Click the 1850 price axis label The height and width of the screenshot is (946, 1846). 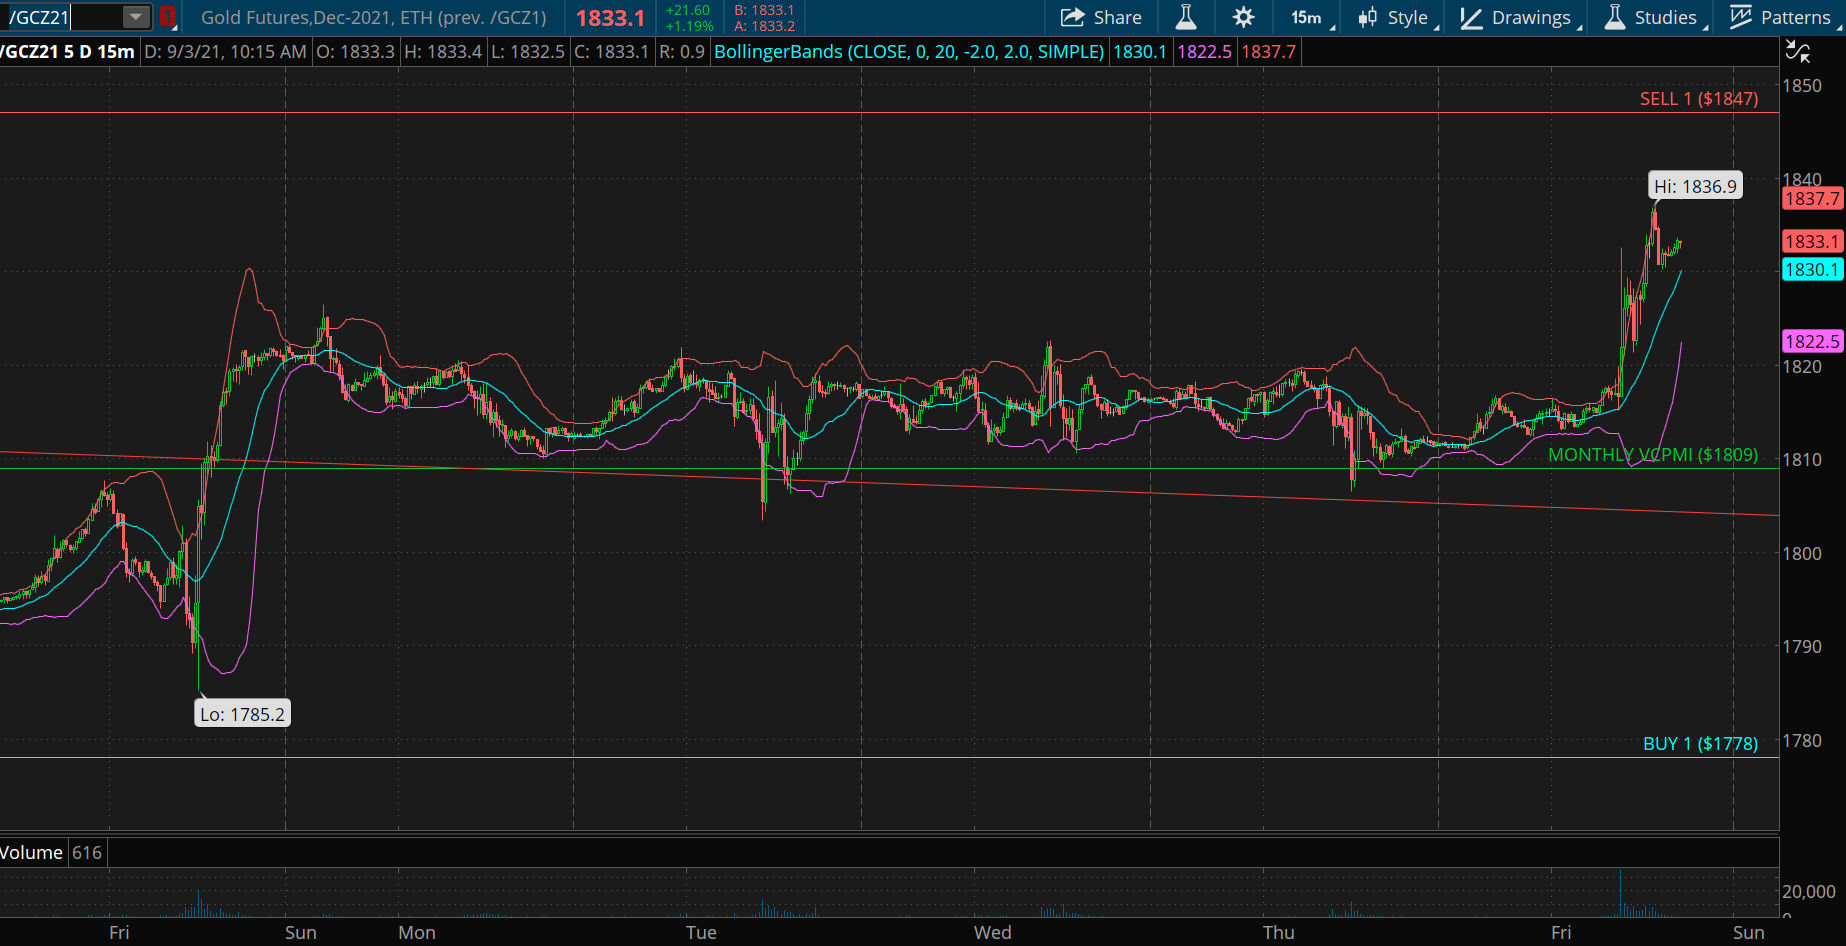click(1802, 85)
